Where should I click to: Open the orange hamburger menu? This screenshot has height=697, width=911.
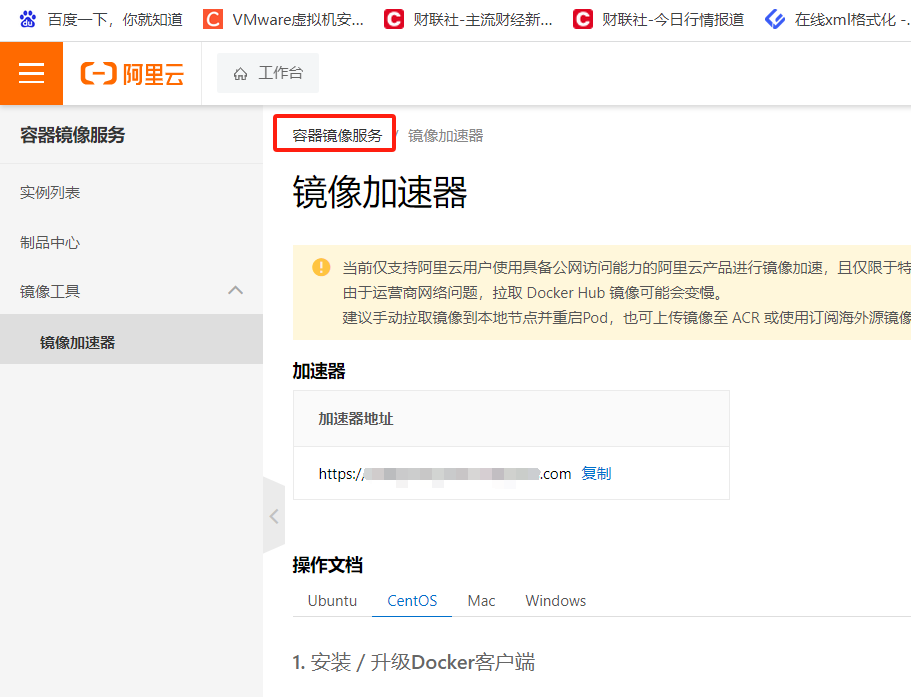(31, 73)
